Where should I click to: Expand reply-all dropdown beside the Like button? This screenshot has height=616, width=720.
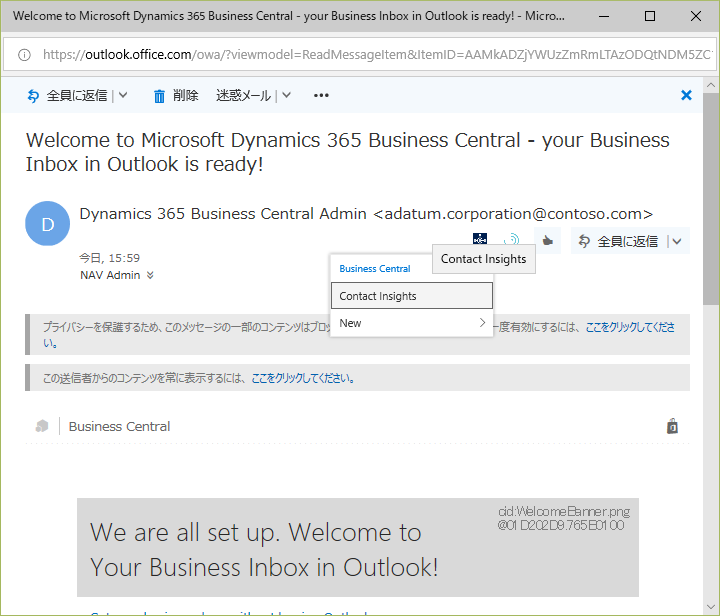pyautogui.click(x=677, y=241)
